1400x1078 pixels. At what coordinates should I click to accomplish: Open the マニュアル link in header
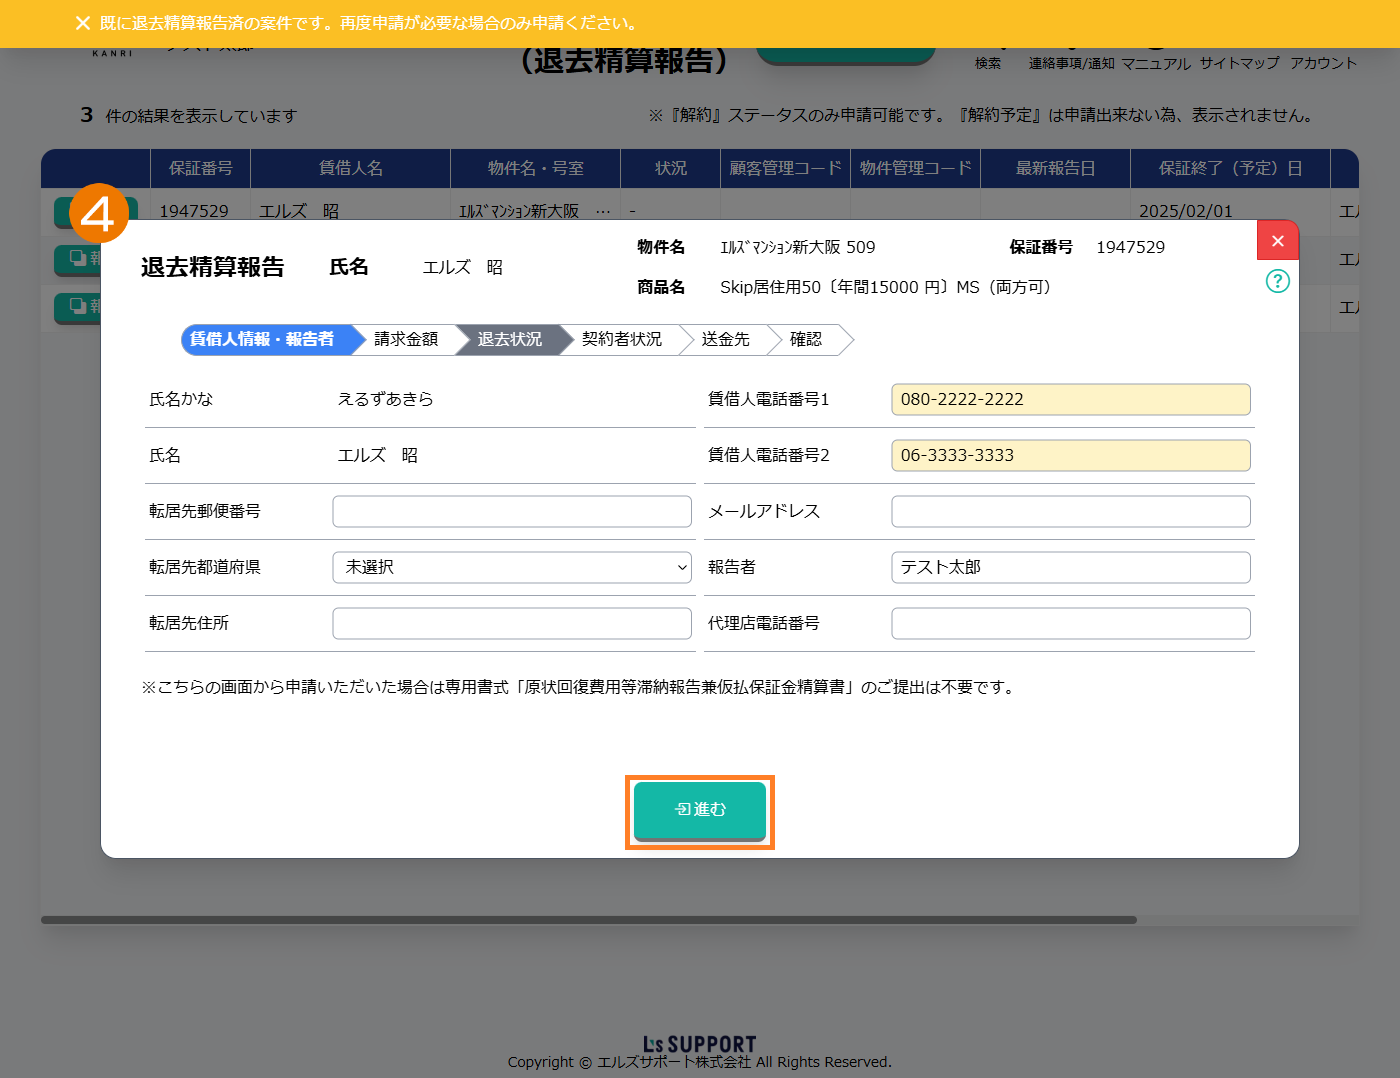tap(1156, 63)
